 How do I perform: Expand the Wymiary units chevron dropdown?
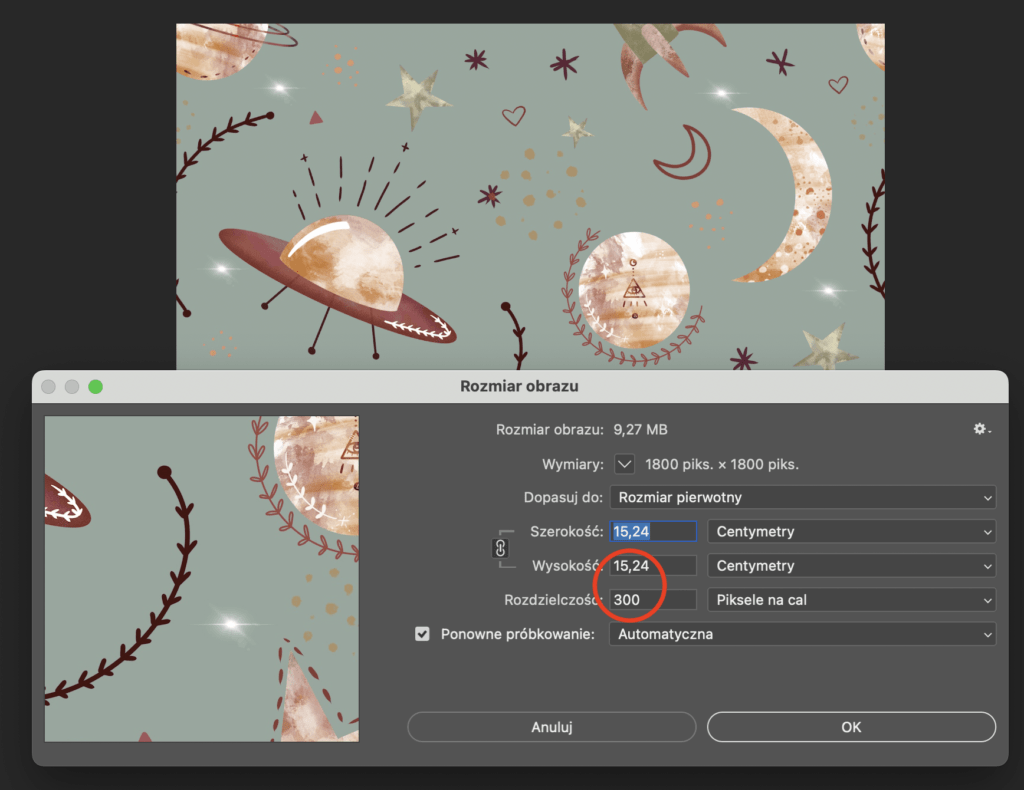[x=624, y=464]
